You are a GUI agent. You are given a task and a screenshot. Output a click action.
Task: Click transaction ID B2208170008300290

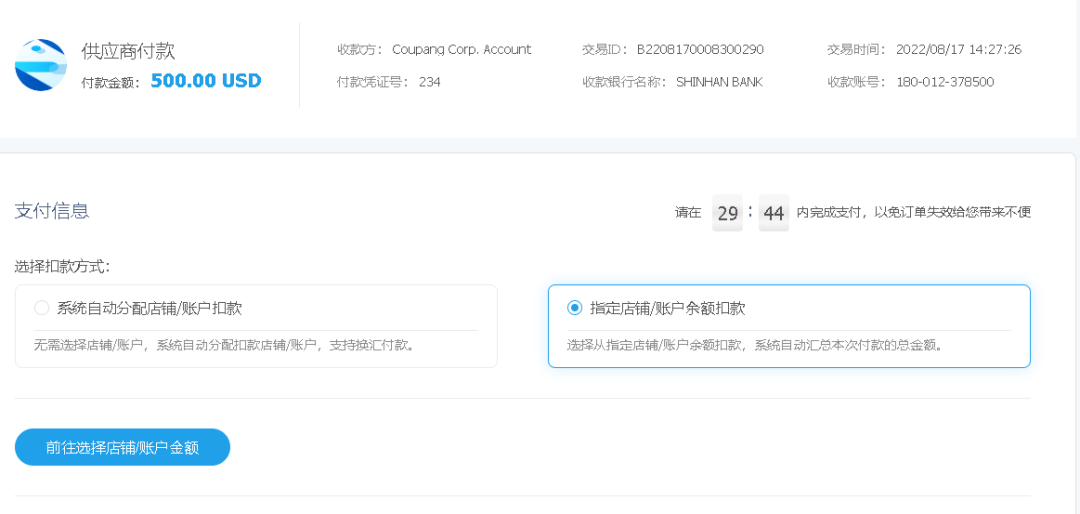[x=700, y=50]
